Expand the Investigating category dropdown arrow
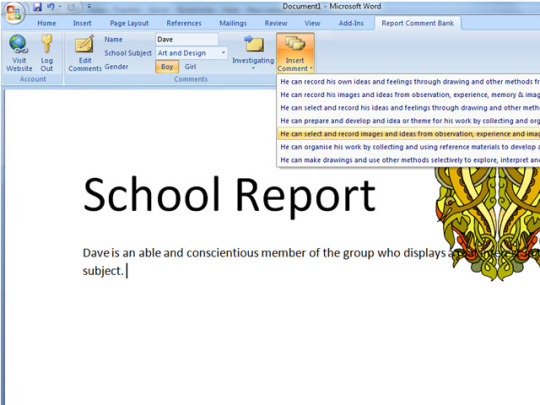The width and height of the screenshot is (540, 405). click(253, 68)
